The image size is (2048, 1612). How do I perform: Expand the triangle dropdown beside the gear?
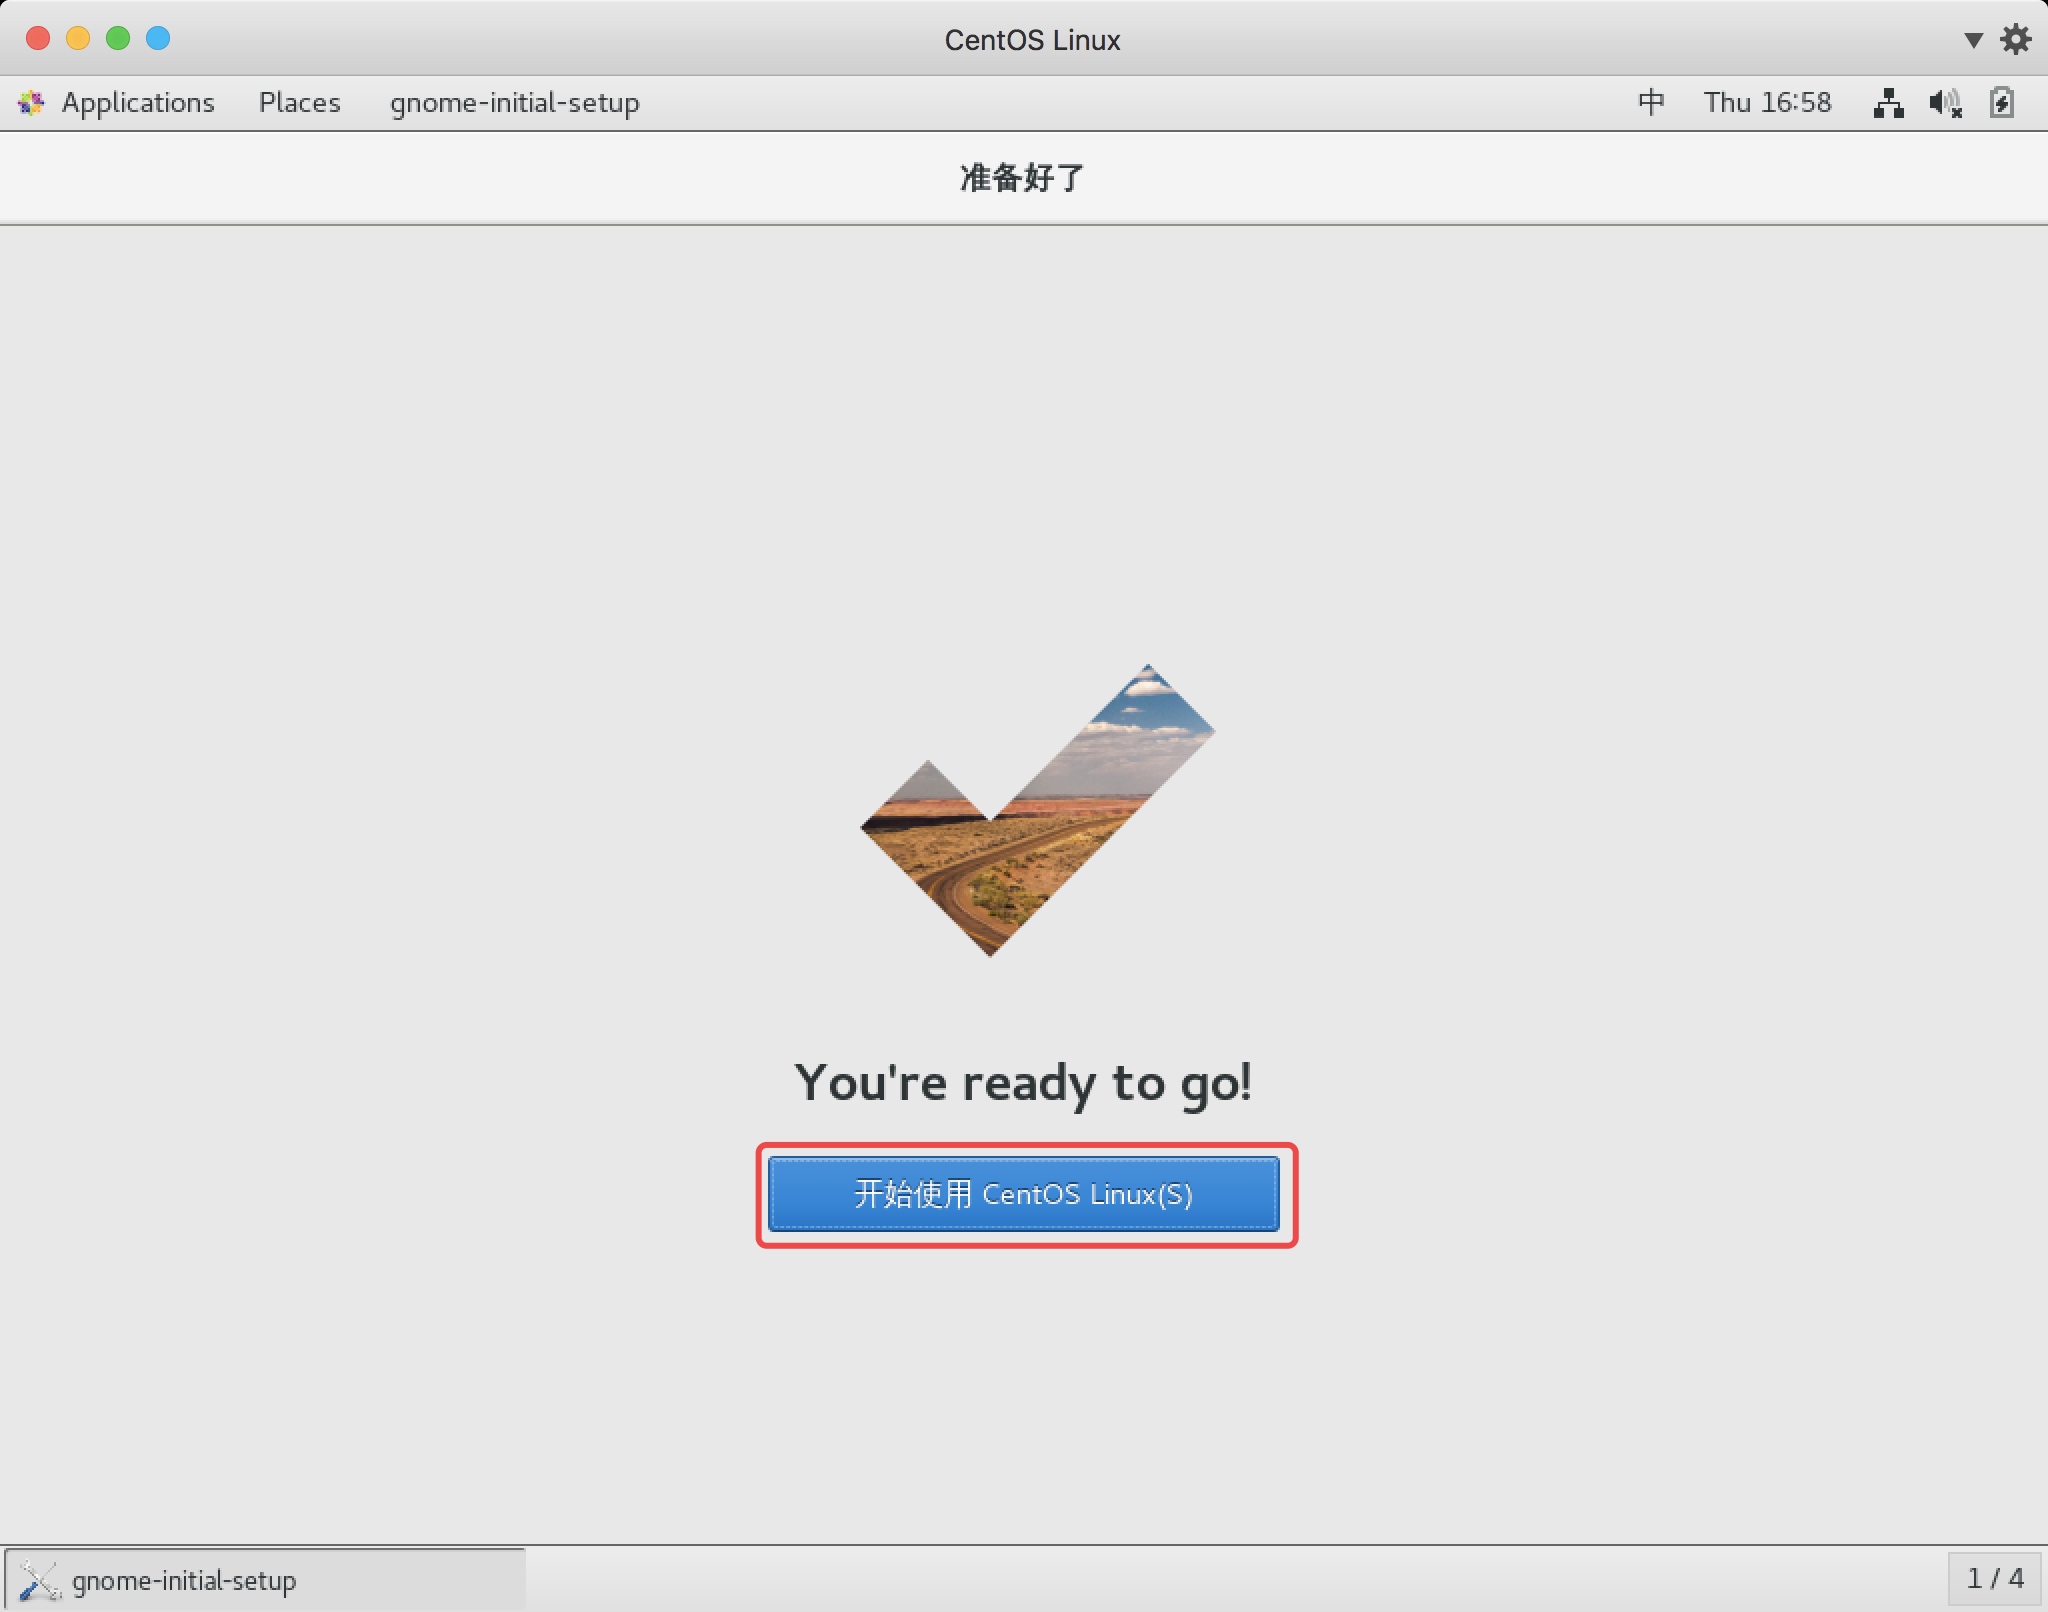tap(1973, 40)
